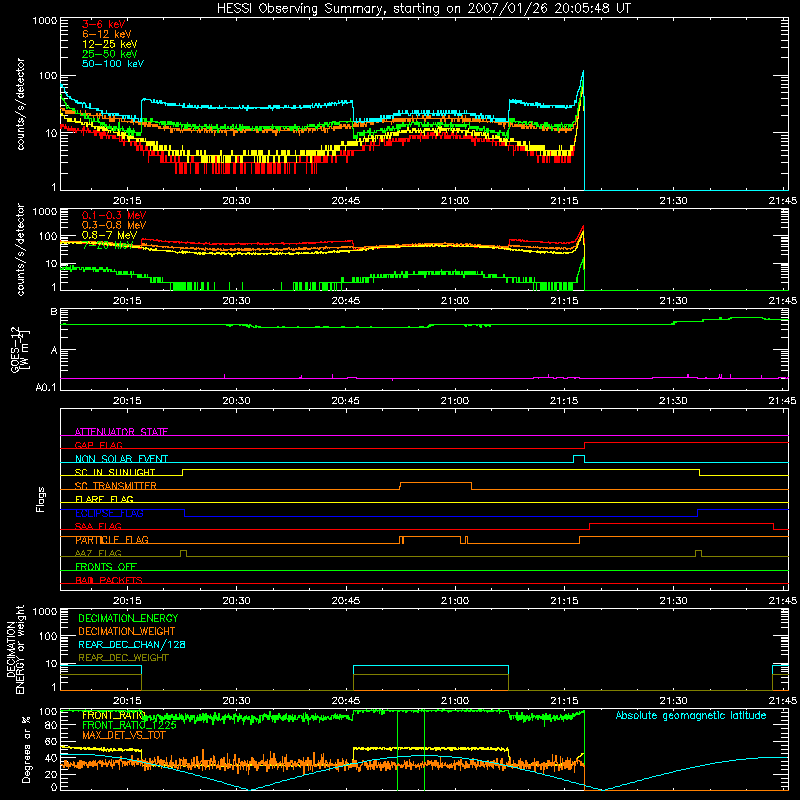Click the "NON_SOLAR_EVENT" flag label
This screenshot has height=800, width=800.
121,459
